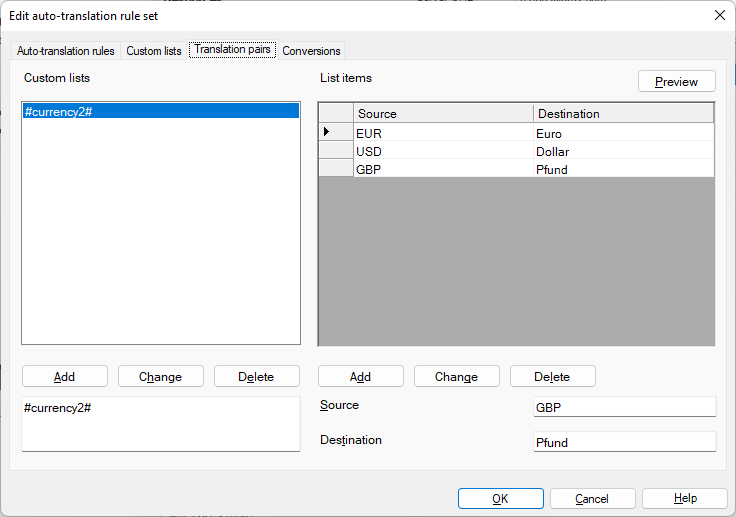This screenshot has width=736, height=517.
Task: Switch to the Auto-translation rules tab
Action: (66, 51)
